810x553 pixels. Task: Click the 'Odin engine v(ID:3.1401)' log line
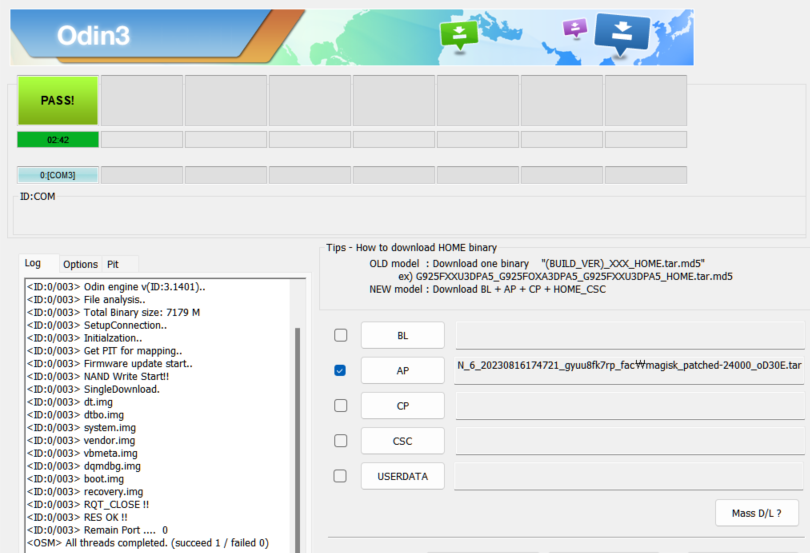116,287
